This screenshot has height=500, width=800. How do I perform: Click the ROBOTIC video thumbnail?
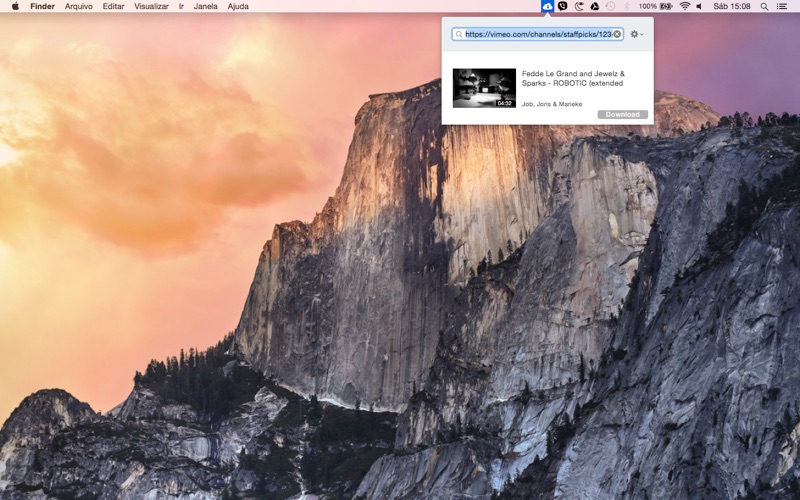484,88
